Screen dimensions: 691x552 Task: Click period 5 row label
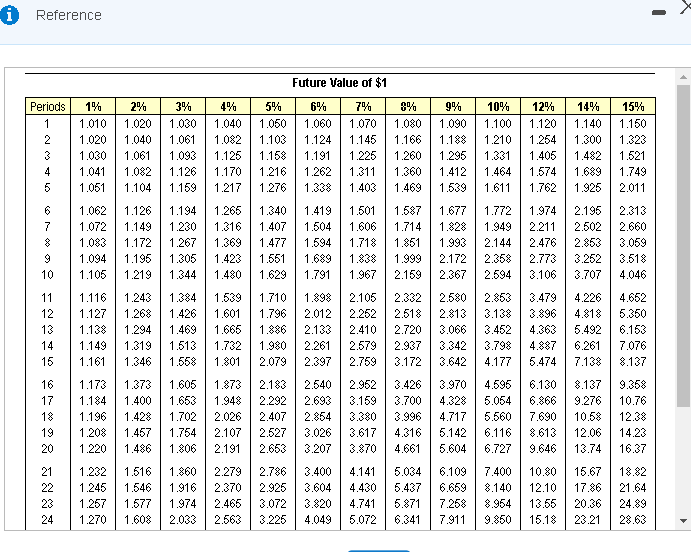pos(47,188)
